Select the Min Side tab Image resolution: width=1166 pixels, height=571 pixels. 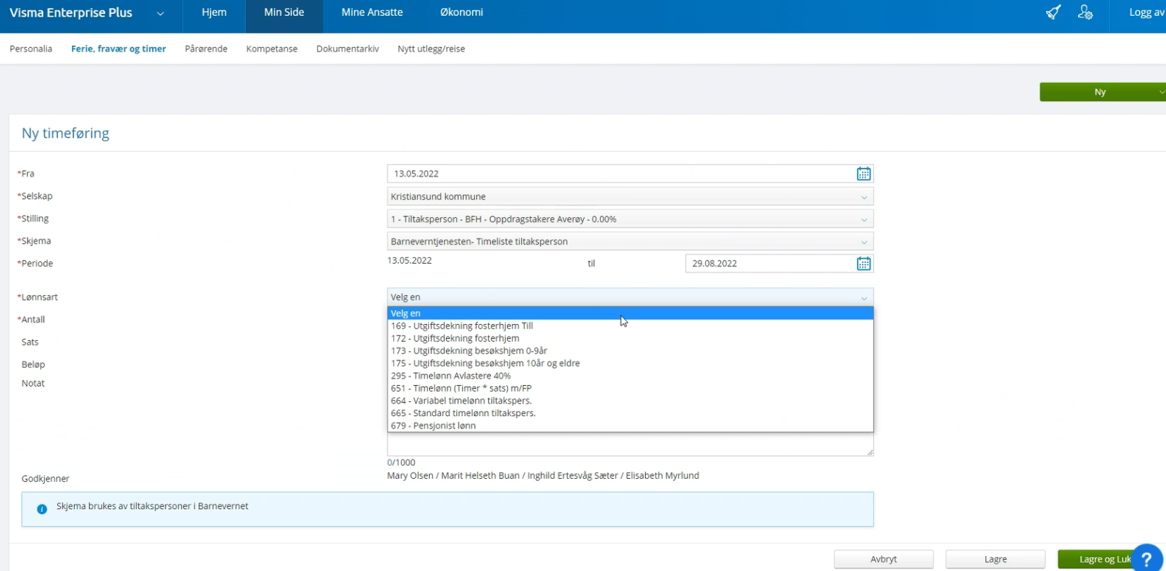pyautogui.click(x=284, y=13)
